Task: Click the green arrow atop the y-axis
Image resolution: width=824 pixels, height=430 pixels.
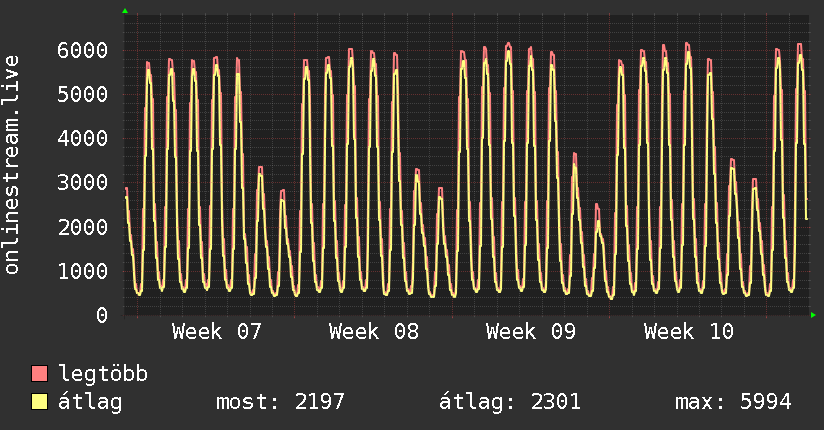Action: pos(125,10)
